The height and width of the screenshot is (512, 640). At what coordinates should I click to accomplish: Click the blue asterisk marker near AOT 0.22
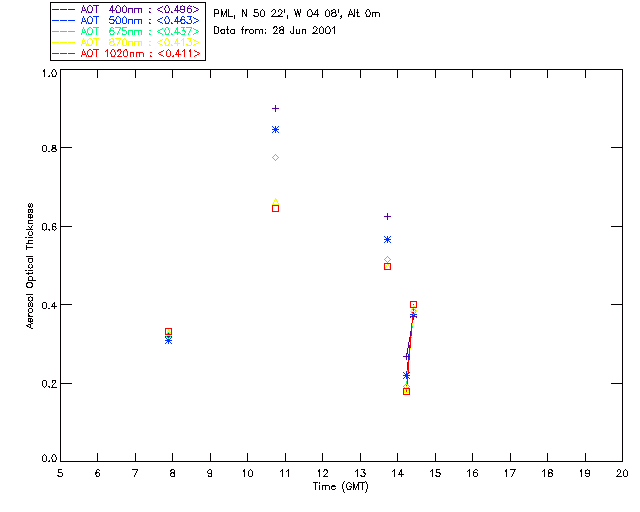(x=407, y=375)
